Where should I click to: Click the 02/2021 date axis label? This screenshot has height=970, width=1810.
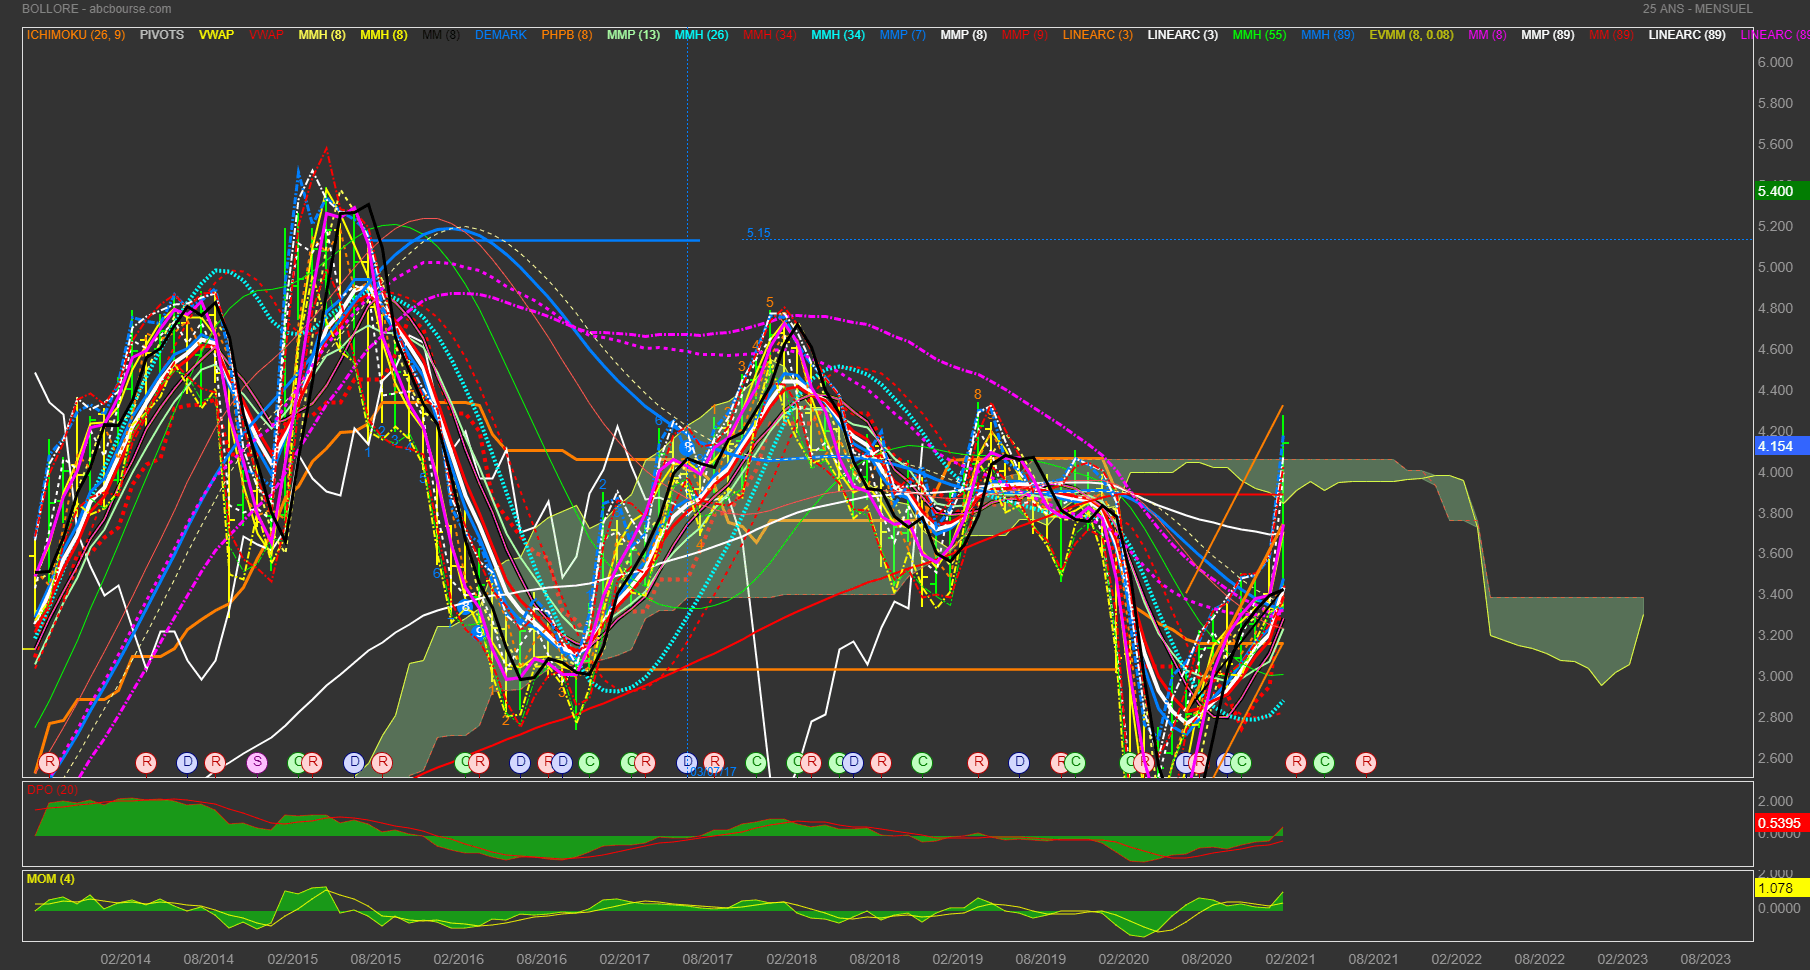pyautogui.click(x=1291, y=959)
